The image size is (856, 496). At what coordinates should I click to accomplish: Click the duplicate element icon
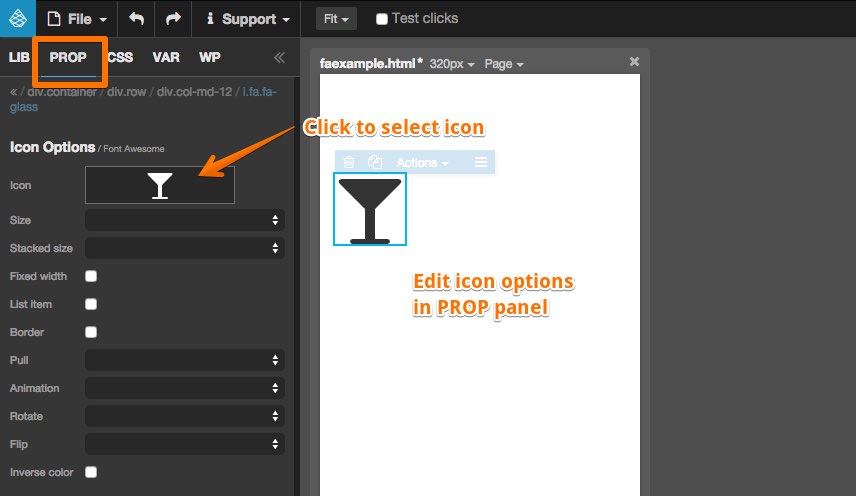click(374, 162)
